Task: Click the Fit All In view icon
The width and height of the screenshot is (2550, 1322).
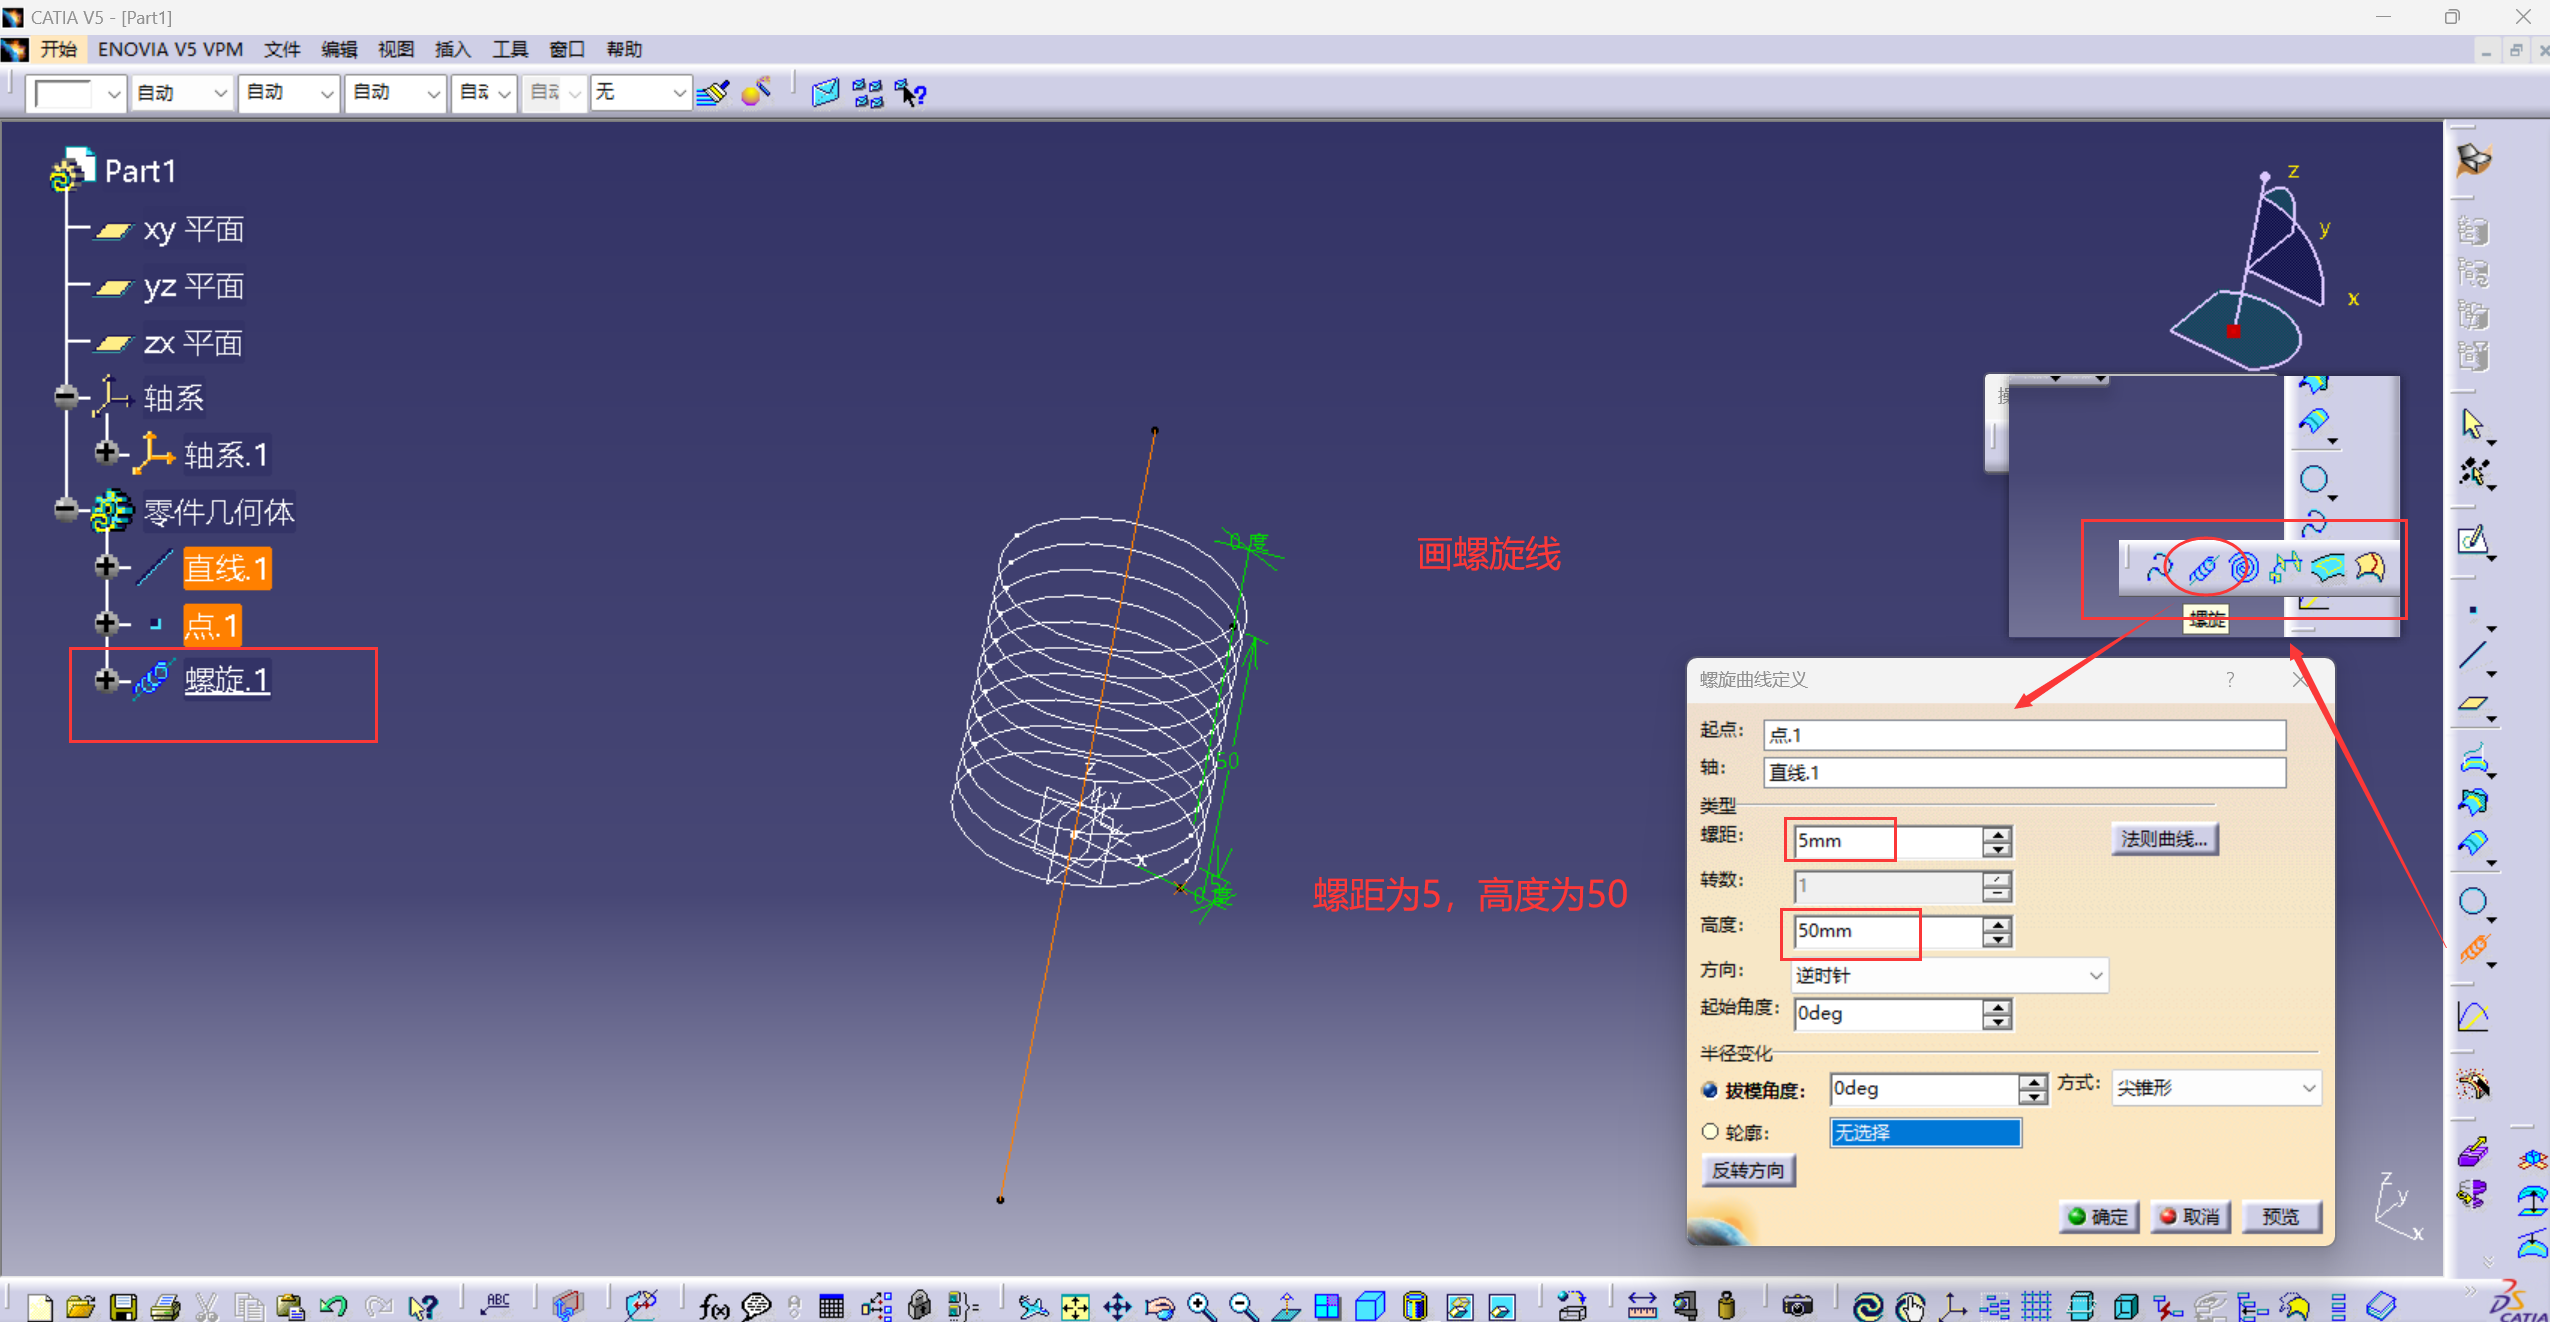Action: click(x=1075, y=1306)
